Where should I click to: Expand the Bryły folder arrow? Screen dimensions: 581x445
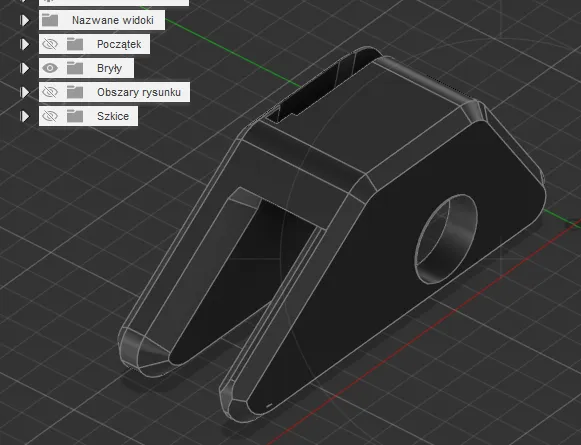coord(25,68)
